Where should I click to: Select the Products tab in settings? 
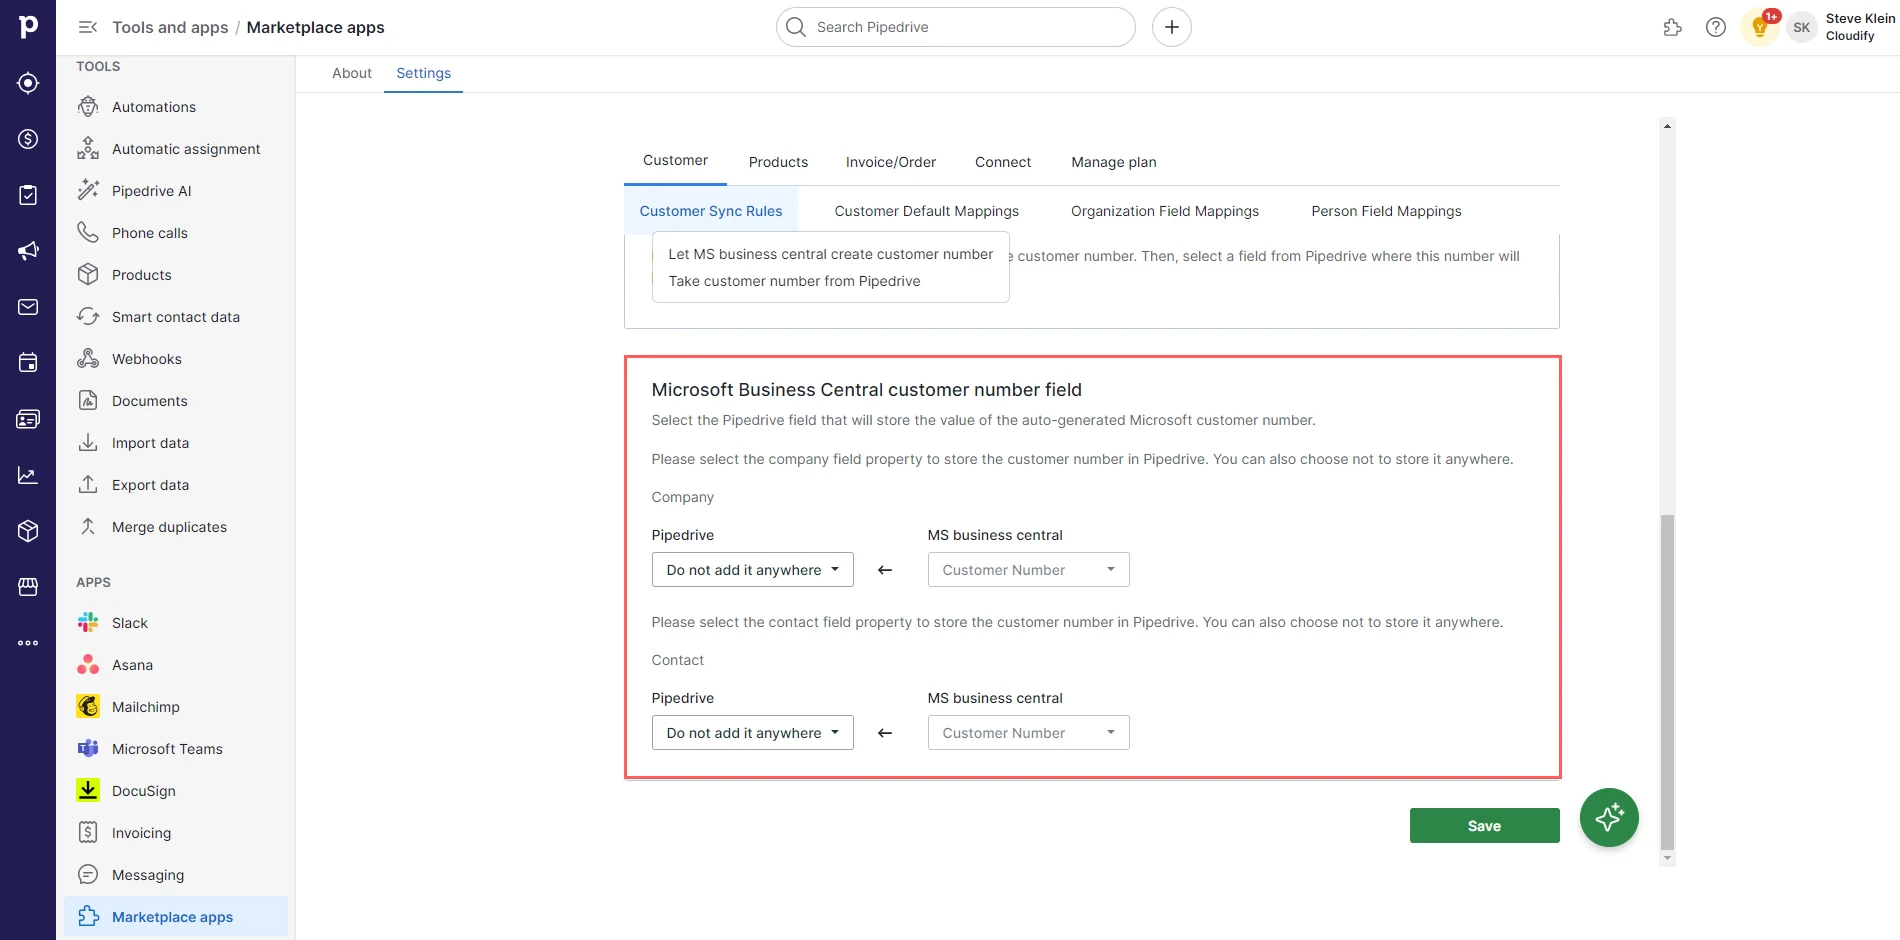coord(778,162)
